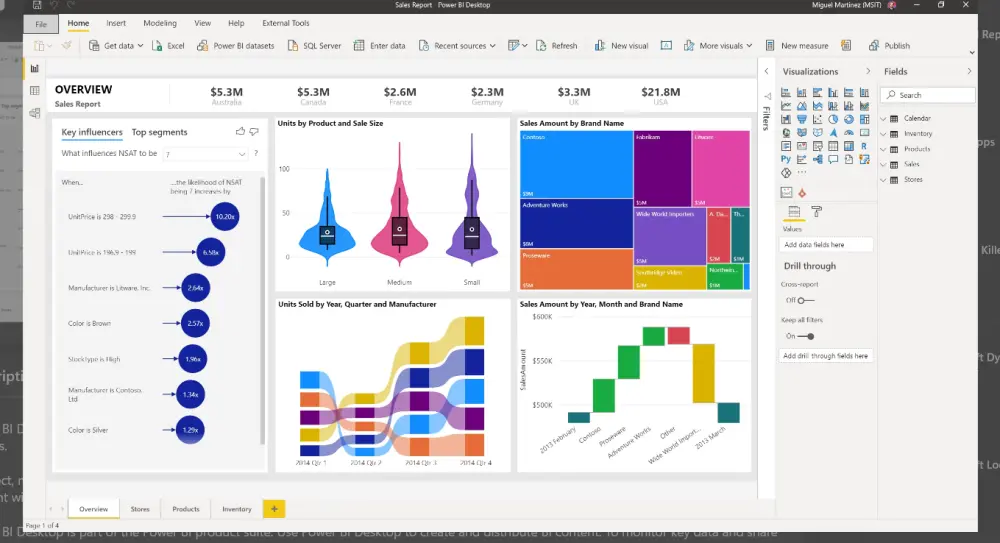
Task: Import data using Excel button
Action: [x=168, y=45]
